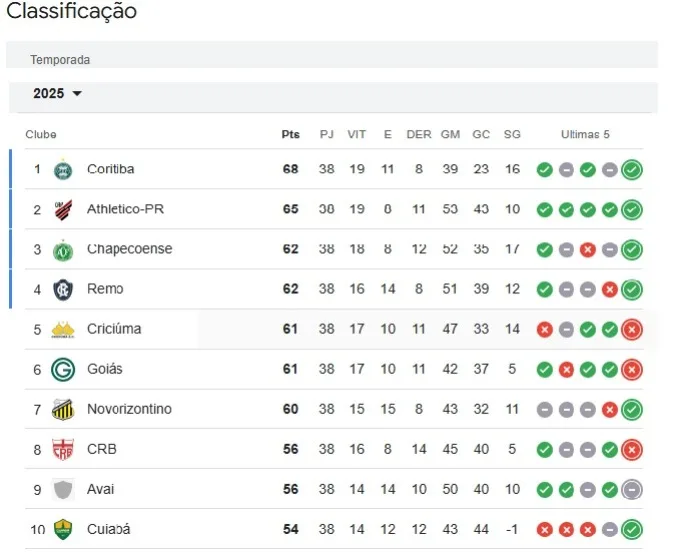Image resolution: width=695 pixels, height=558 pixels.
Task: Open the 2025 season dropdown
Action: click(57, 94)
